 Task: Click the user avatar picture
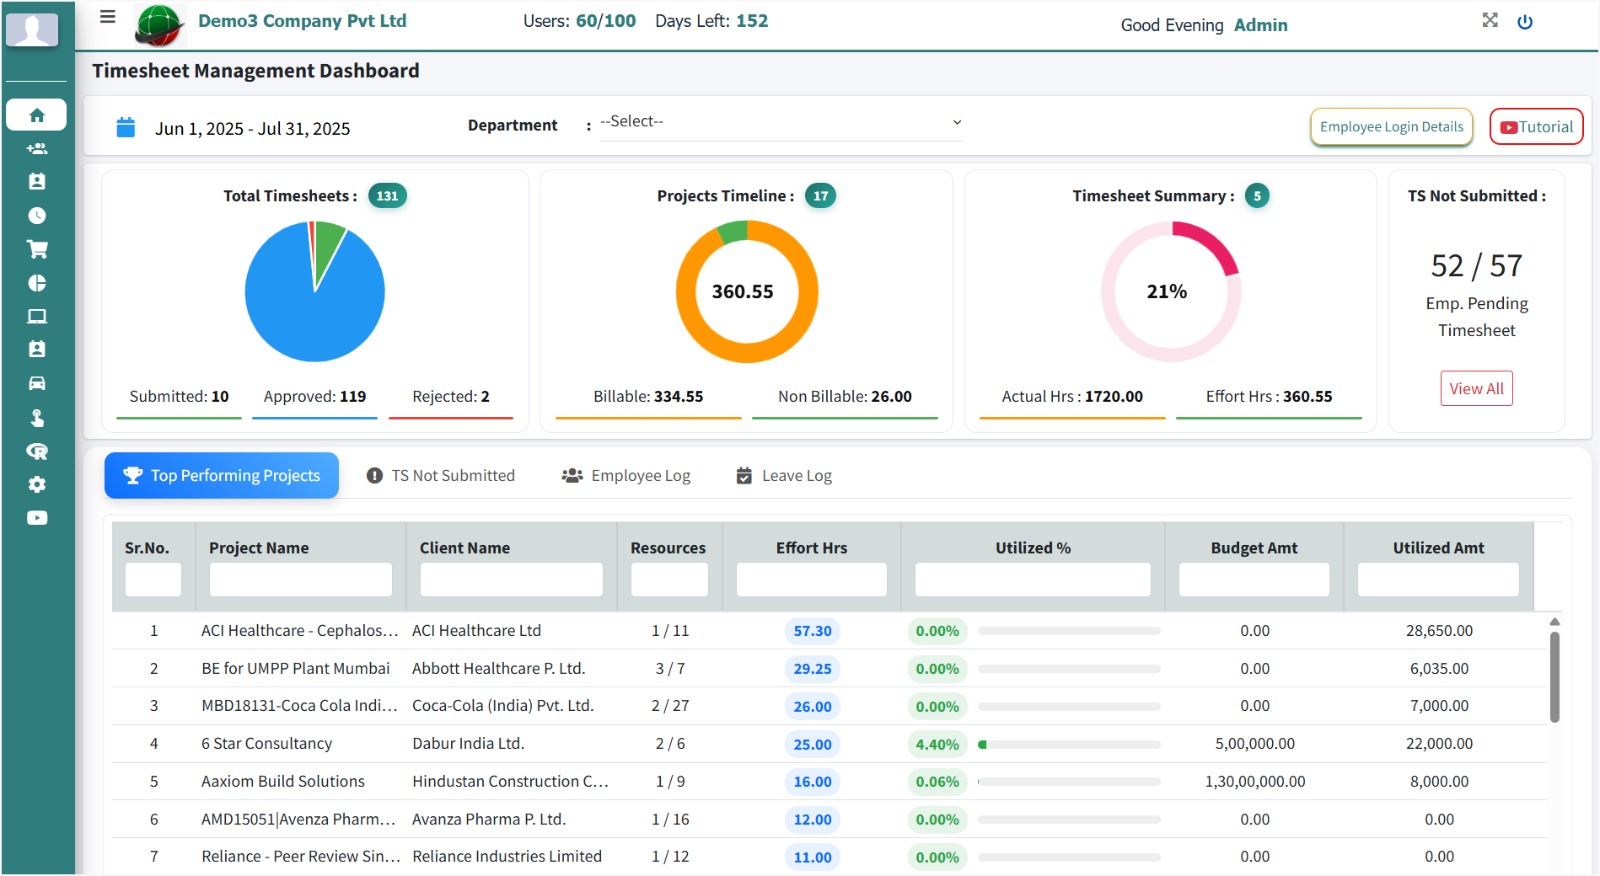click(x=32, y=29)
